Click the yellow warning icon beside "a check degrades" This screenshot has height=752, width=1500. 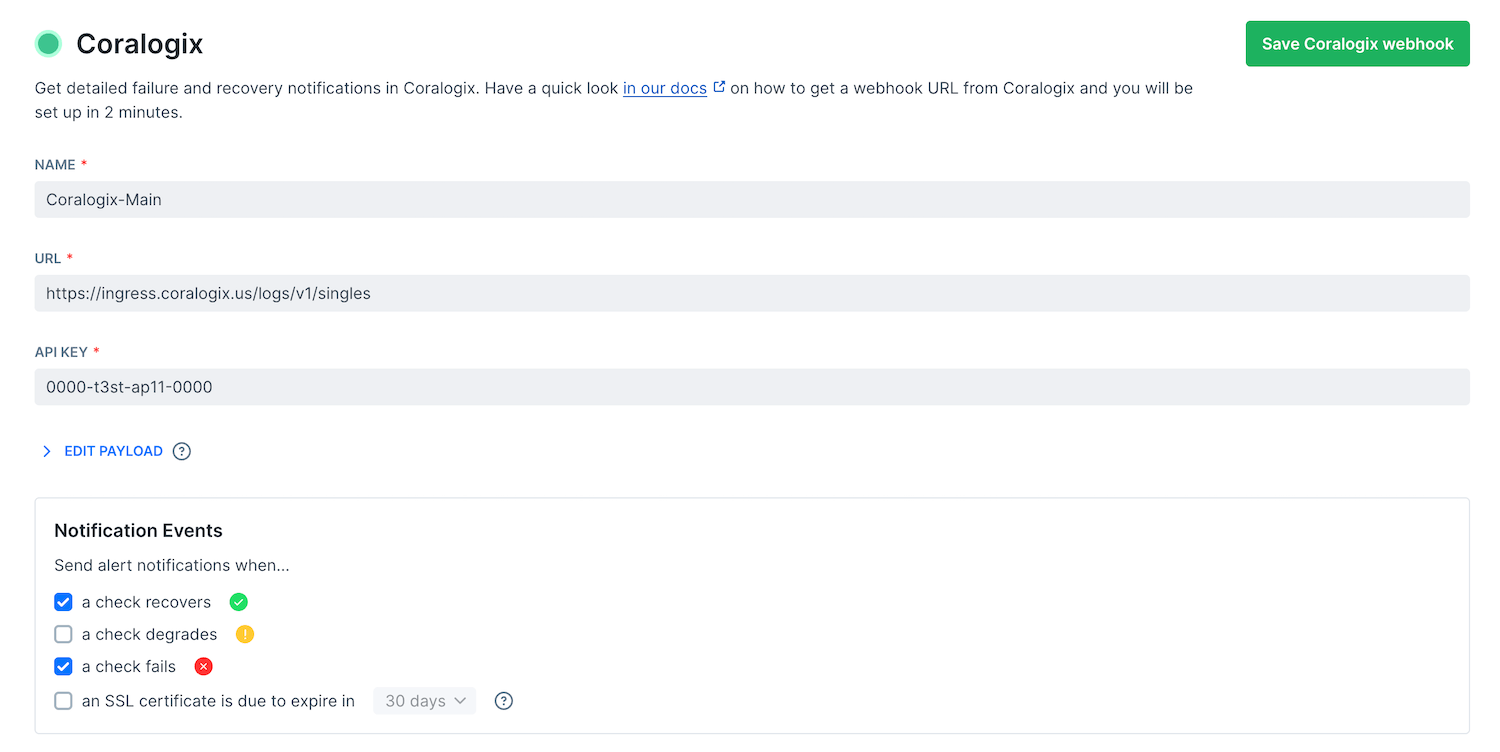coord(245,634)
